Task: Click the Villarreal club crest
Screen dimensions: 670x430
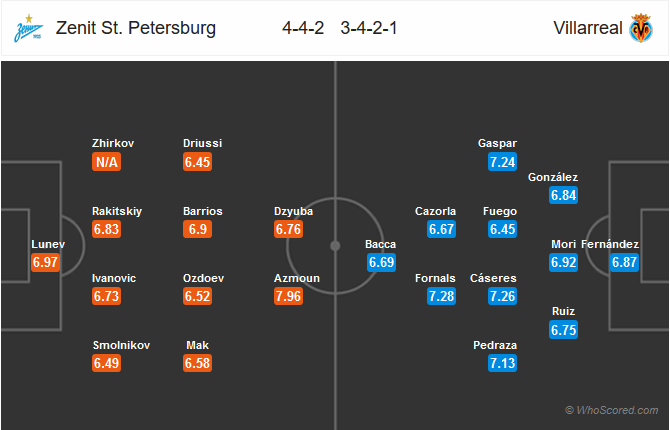Action: click(641, 28)
